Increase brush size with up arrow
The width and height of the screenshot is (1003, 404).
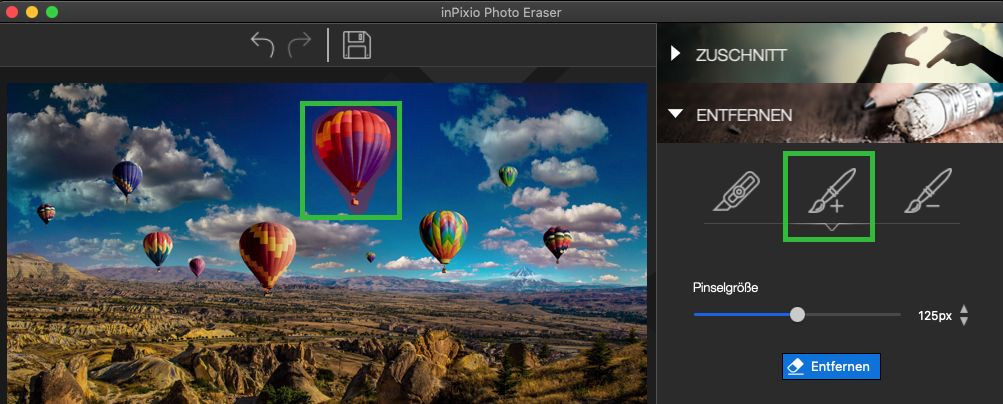[x=964, y=309]
